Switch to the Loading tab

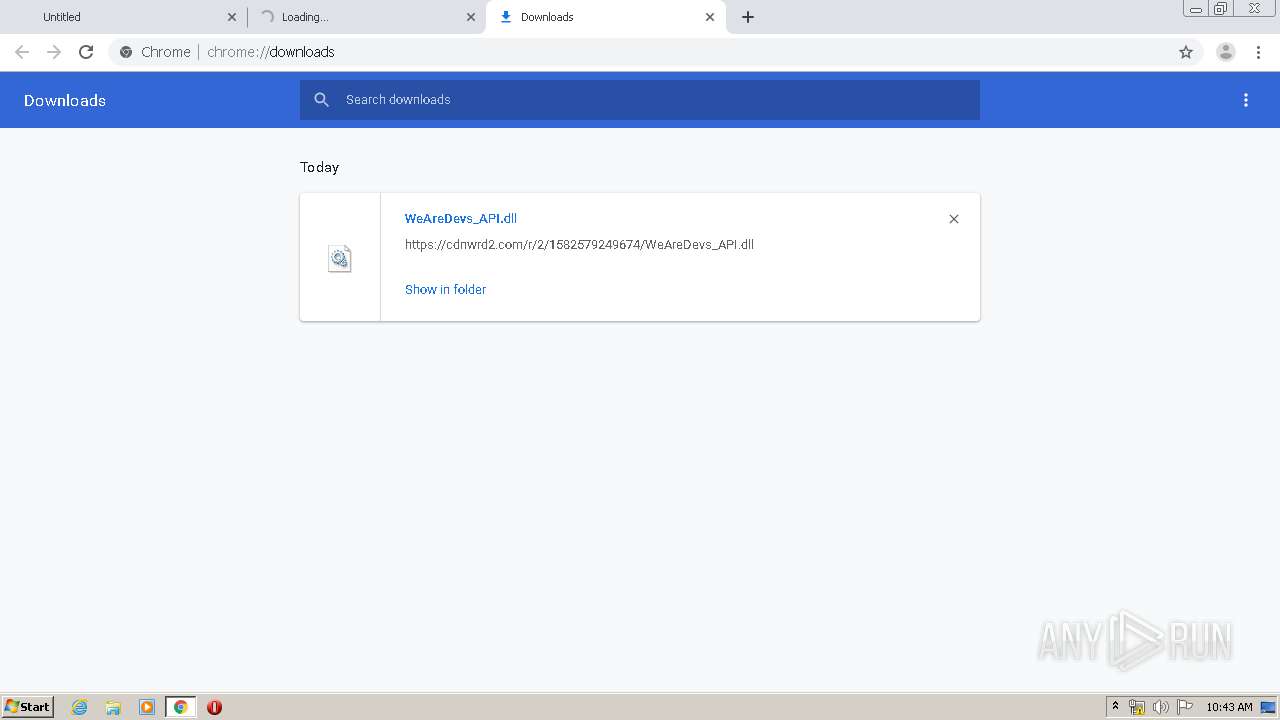(x=366, y=17)
